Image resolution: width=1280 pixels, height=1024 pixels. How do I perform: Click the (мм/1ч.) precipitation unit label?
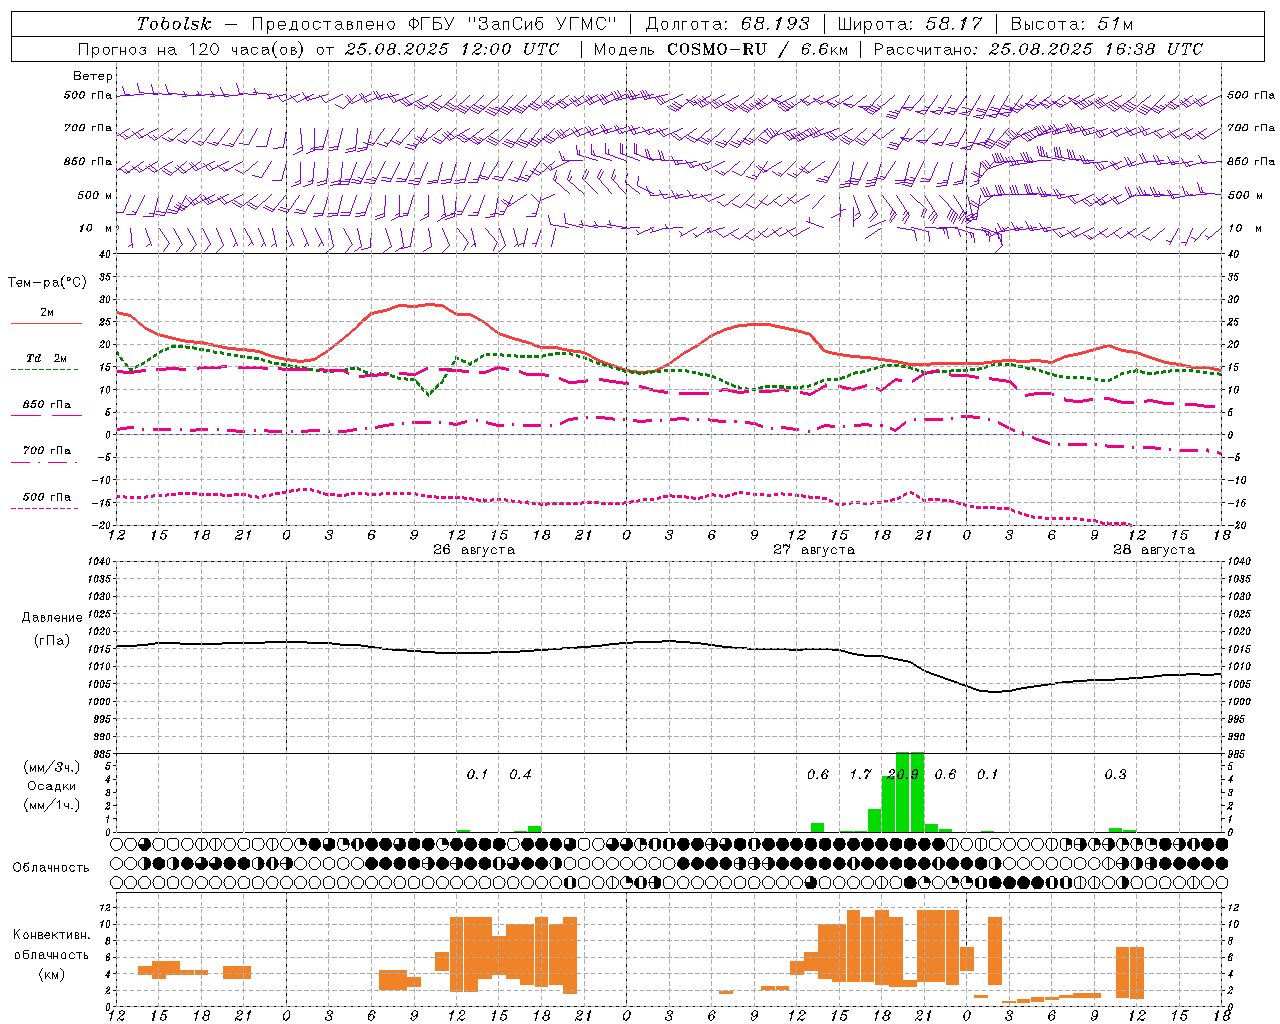tap(52, 805)
